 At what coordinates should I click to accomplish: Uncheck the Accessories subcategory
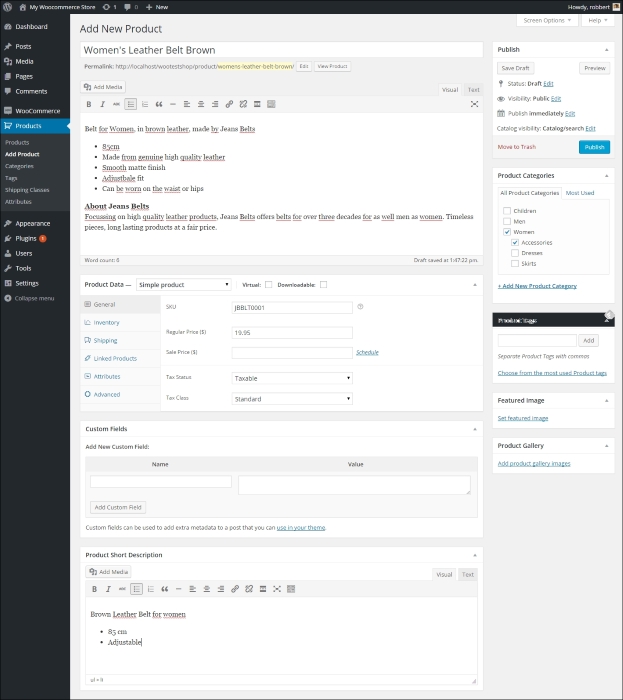click(x=515, y=242)
